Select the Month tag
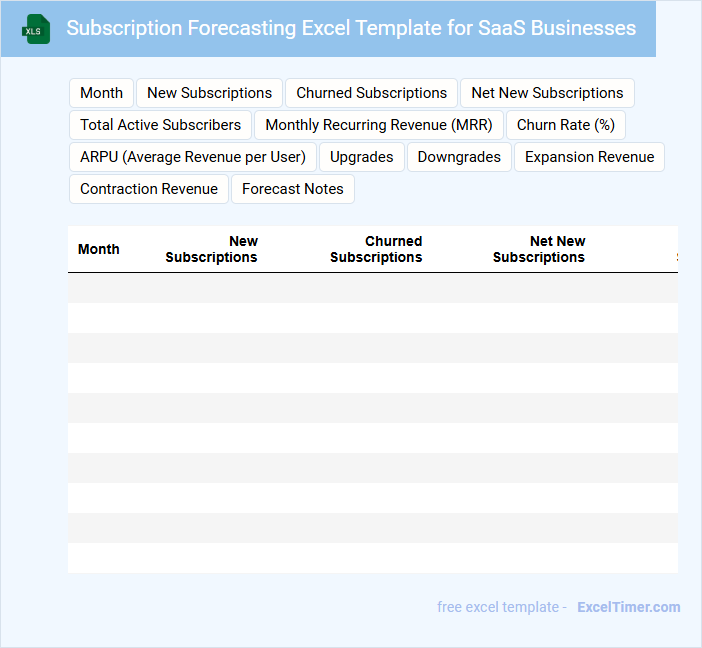702x648 pixels. click(x=101, y=93)
